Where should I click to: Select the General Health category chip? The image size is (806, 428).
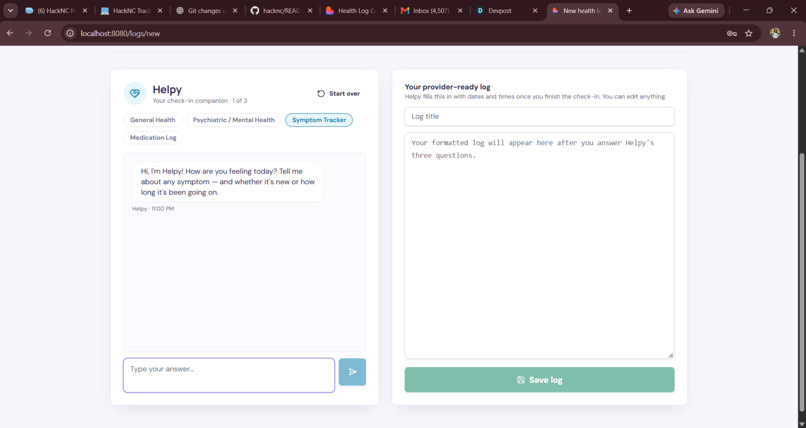[153, 120]
